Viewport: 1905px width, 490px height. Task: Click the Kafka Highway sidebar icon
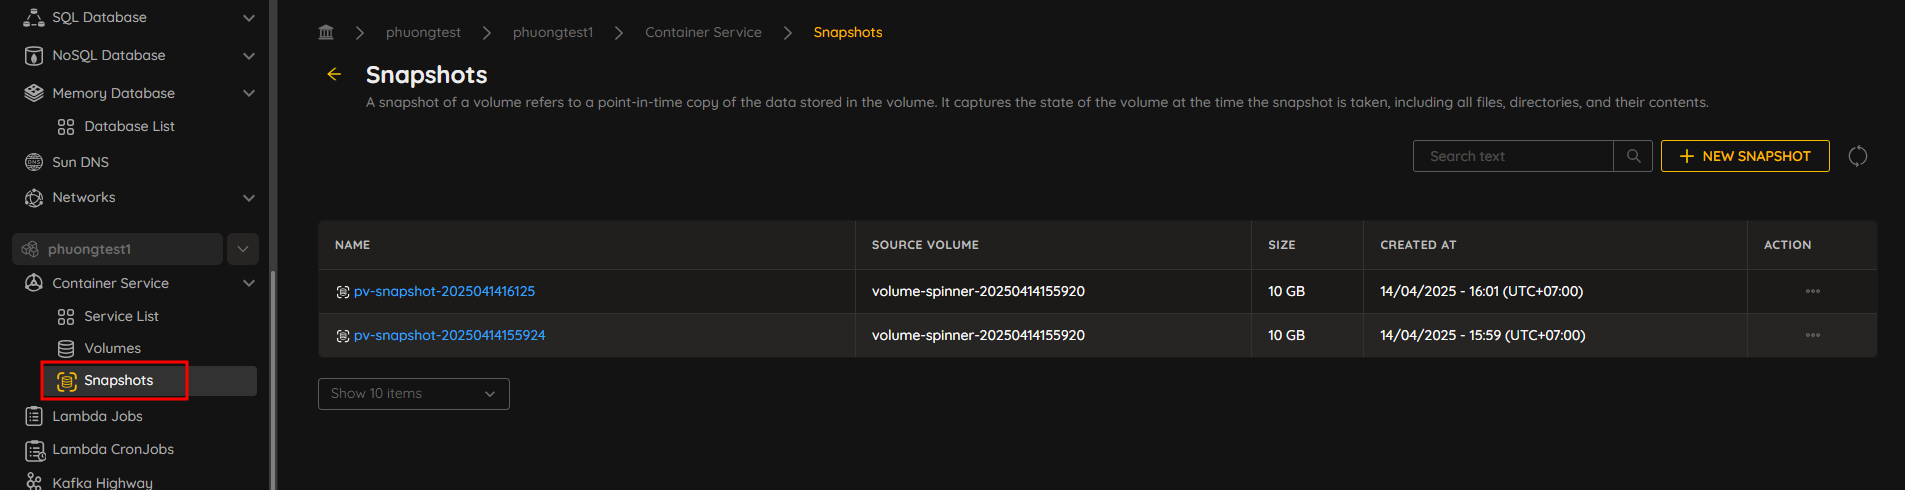coord(34,482)
